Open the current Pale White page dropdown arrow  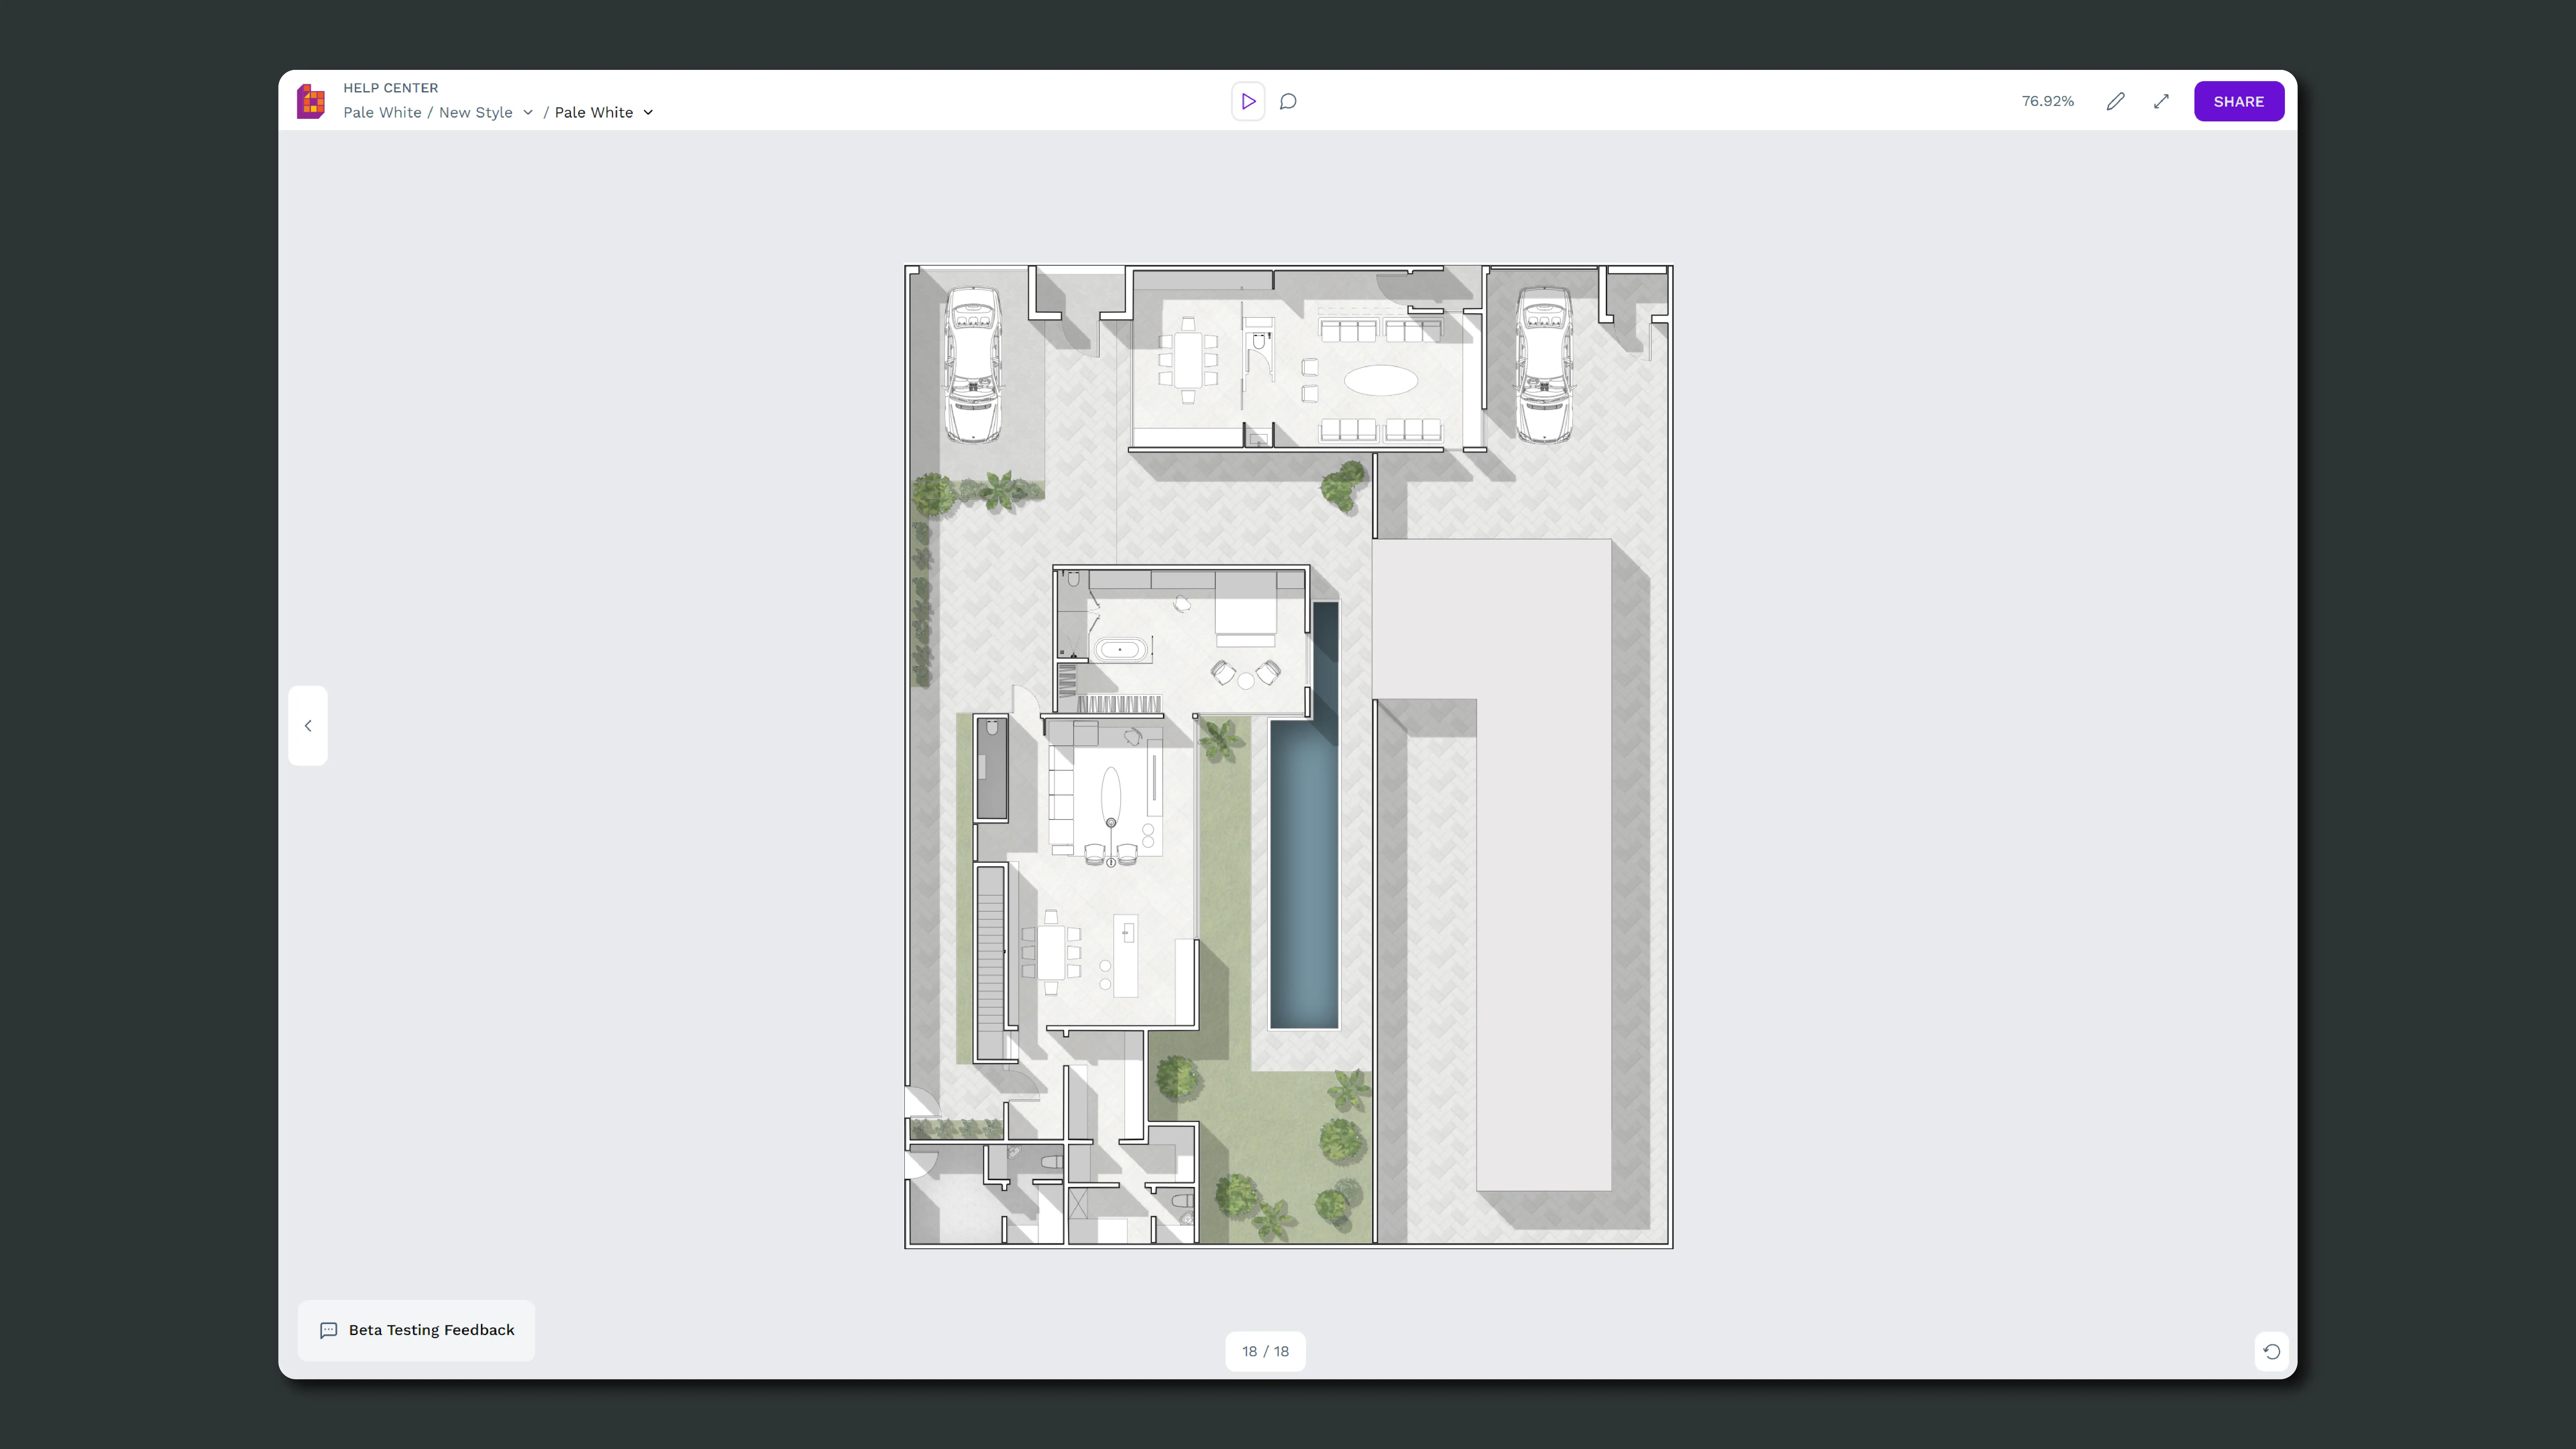(x=648, y=112)
